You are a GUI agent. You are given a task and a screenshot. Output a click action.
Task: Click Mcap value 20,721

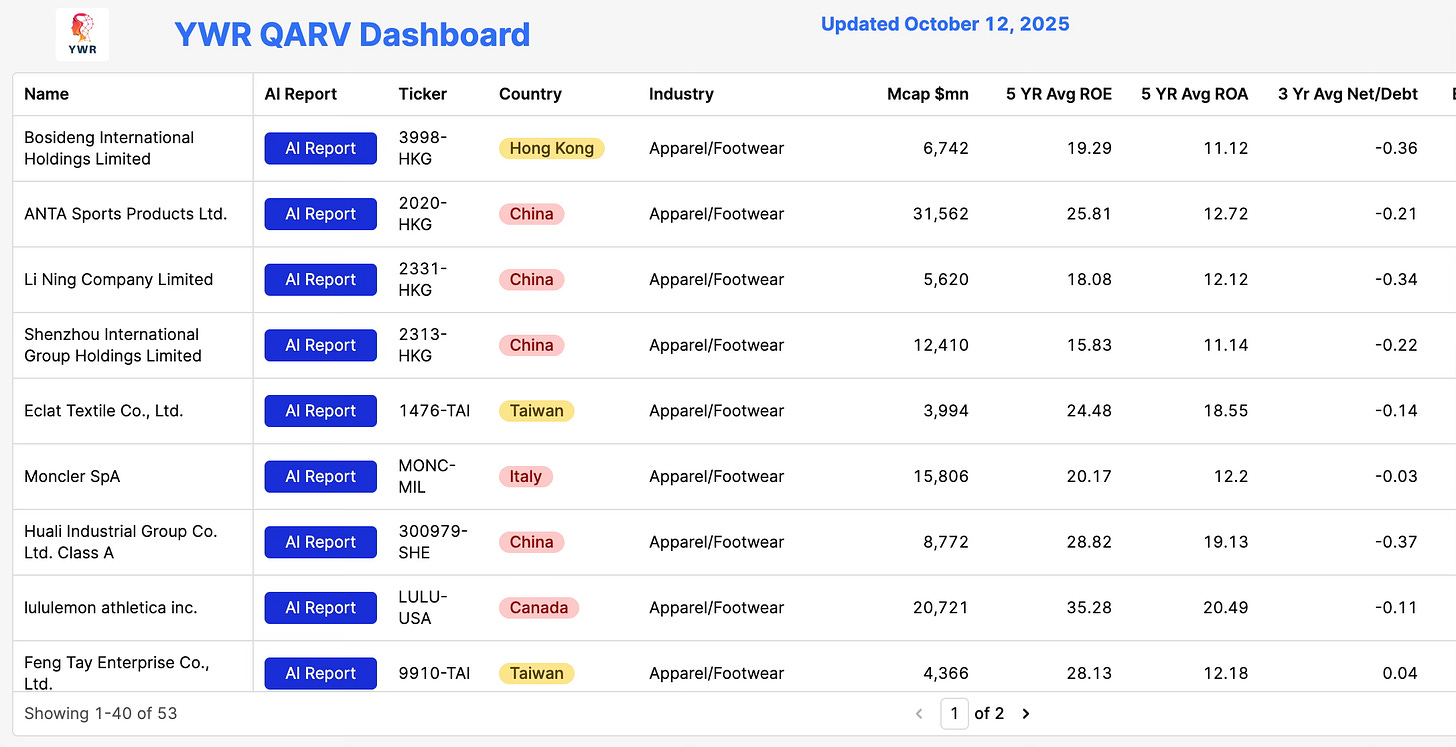pyautogui.click(x=941, y=608)
